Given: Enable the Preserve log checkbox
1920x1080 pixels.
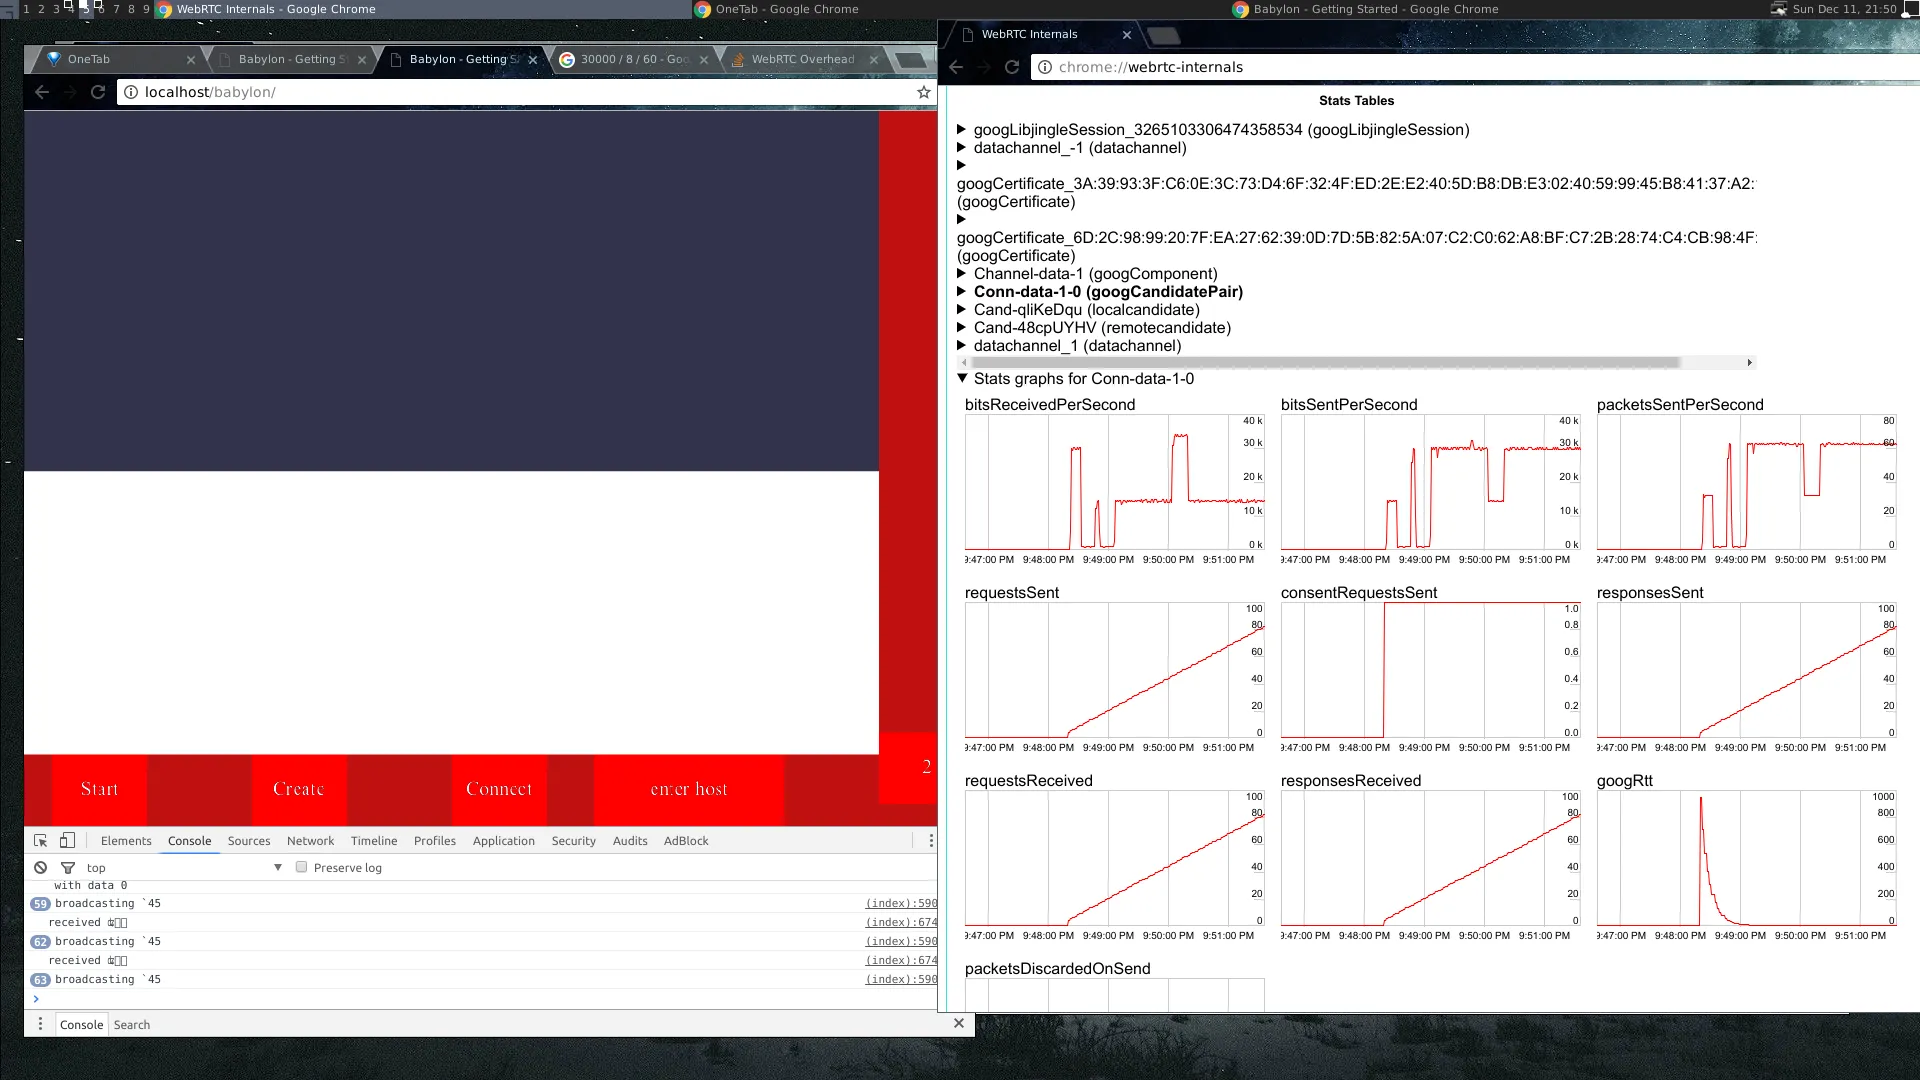Looking at the screenshot, I should pyautogui.click(x=301, y=867).
